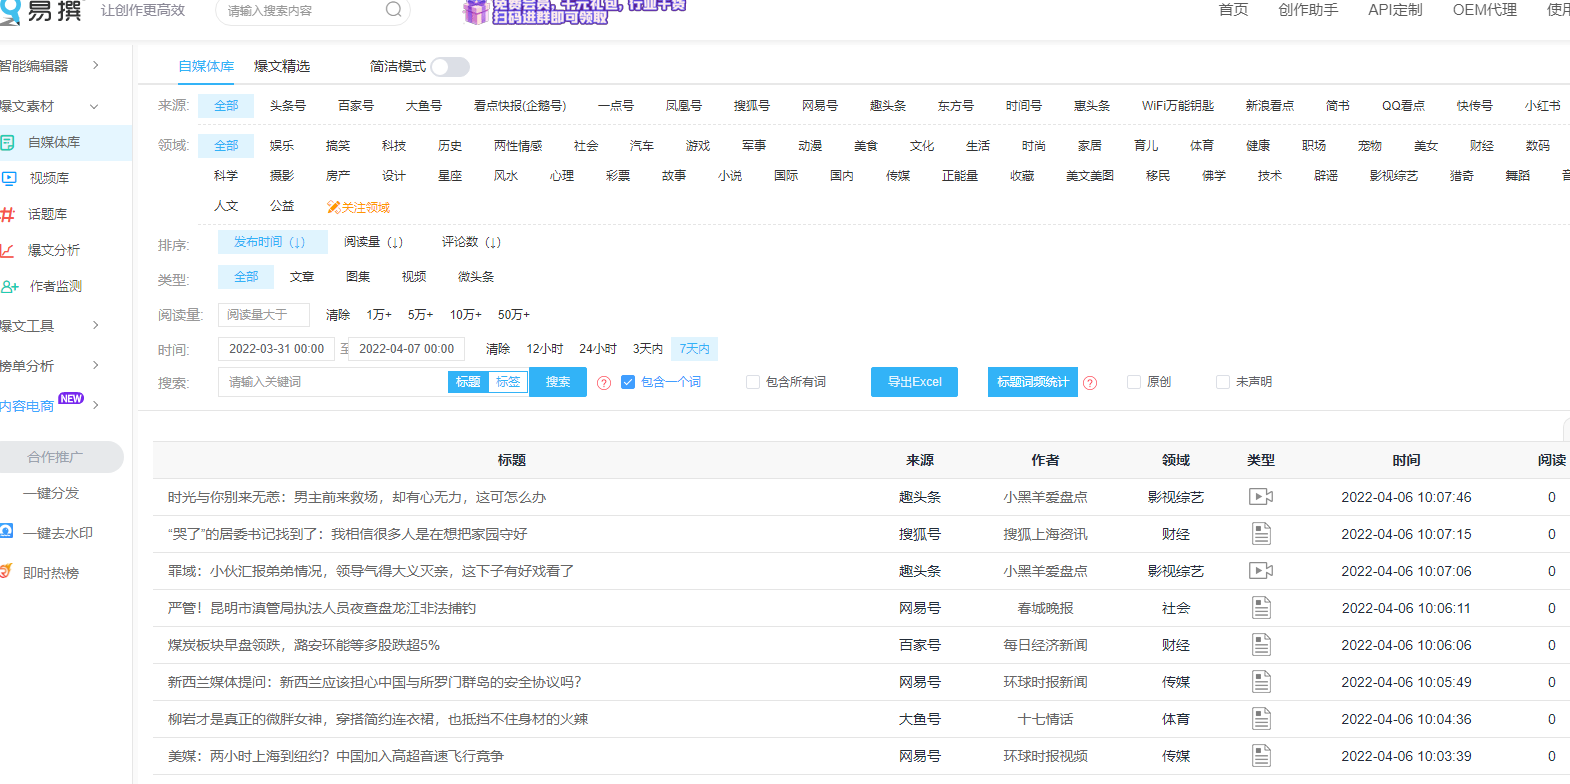
Task: Click the 关注领域 star icon link
Action: tap(358, 207)
